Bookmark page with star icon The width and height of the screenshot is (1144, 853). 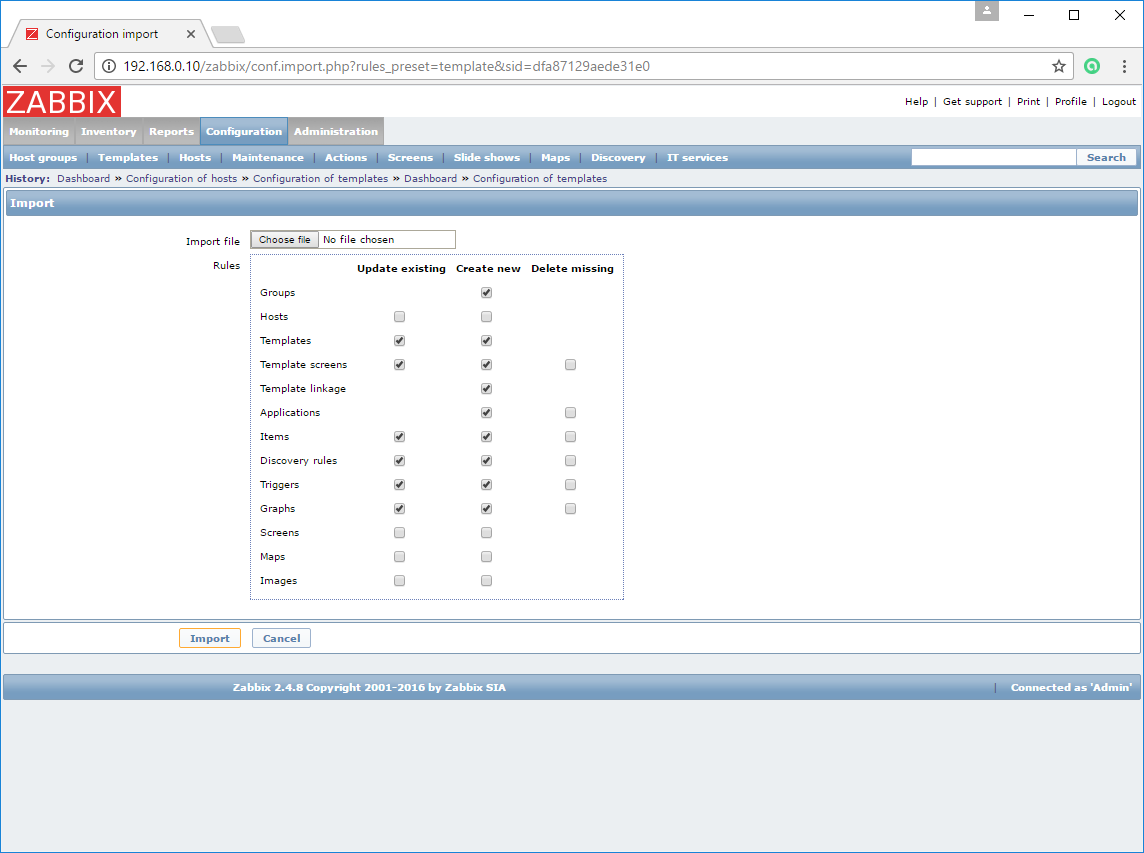coord(1059,66)
